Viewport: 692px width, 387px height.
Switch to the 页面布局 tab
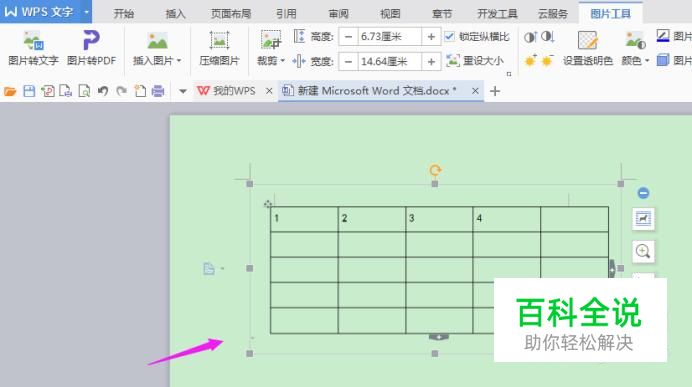pyautogui.click(x=231, y=14)
